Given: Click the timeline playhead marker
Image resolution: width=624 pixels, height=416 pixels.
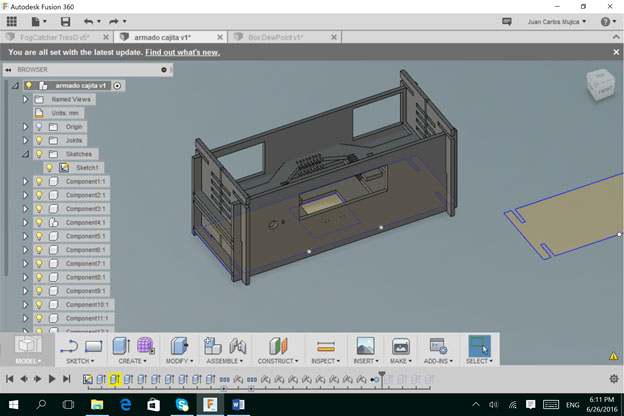Looking at the screenshot, I should coord(382,379).
